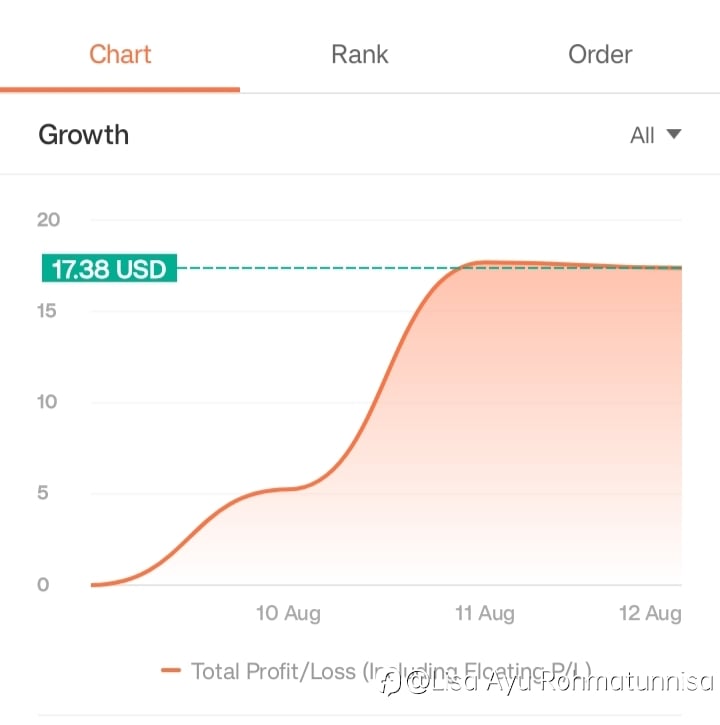Click the orange legend line marker
This screenshot has width=720, height=725.
tap(171, 670)
